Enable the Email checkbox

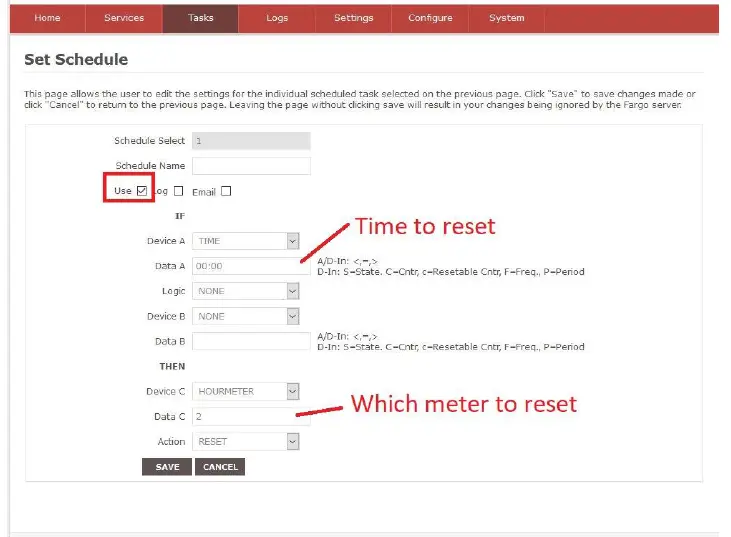tap(226, 191)
